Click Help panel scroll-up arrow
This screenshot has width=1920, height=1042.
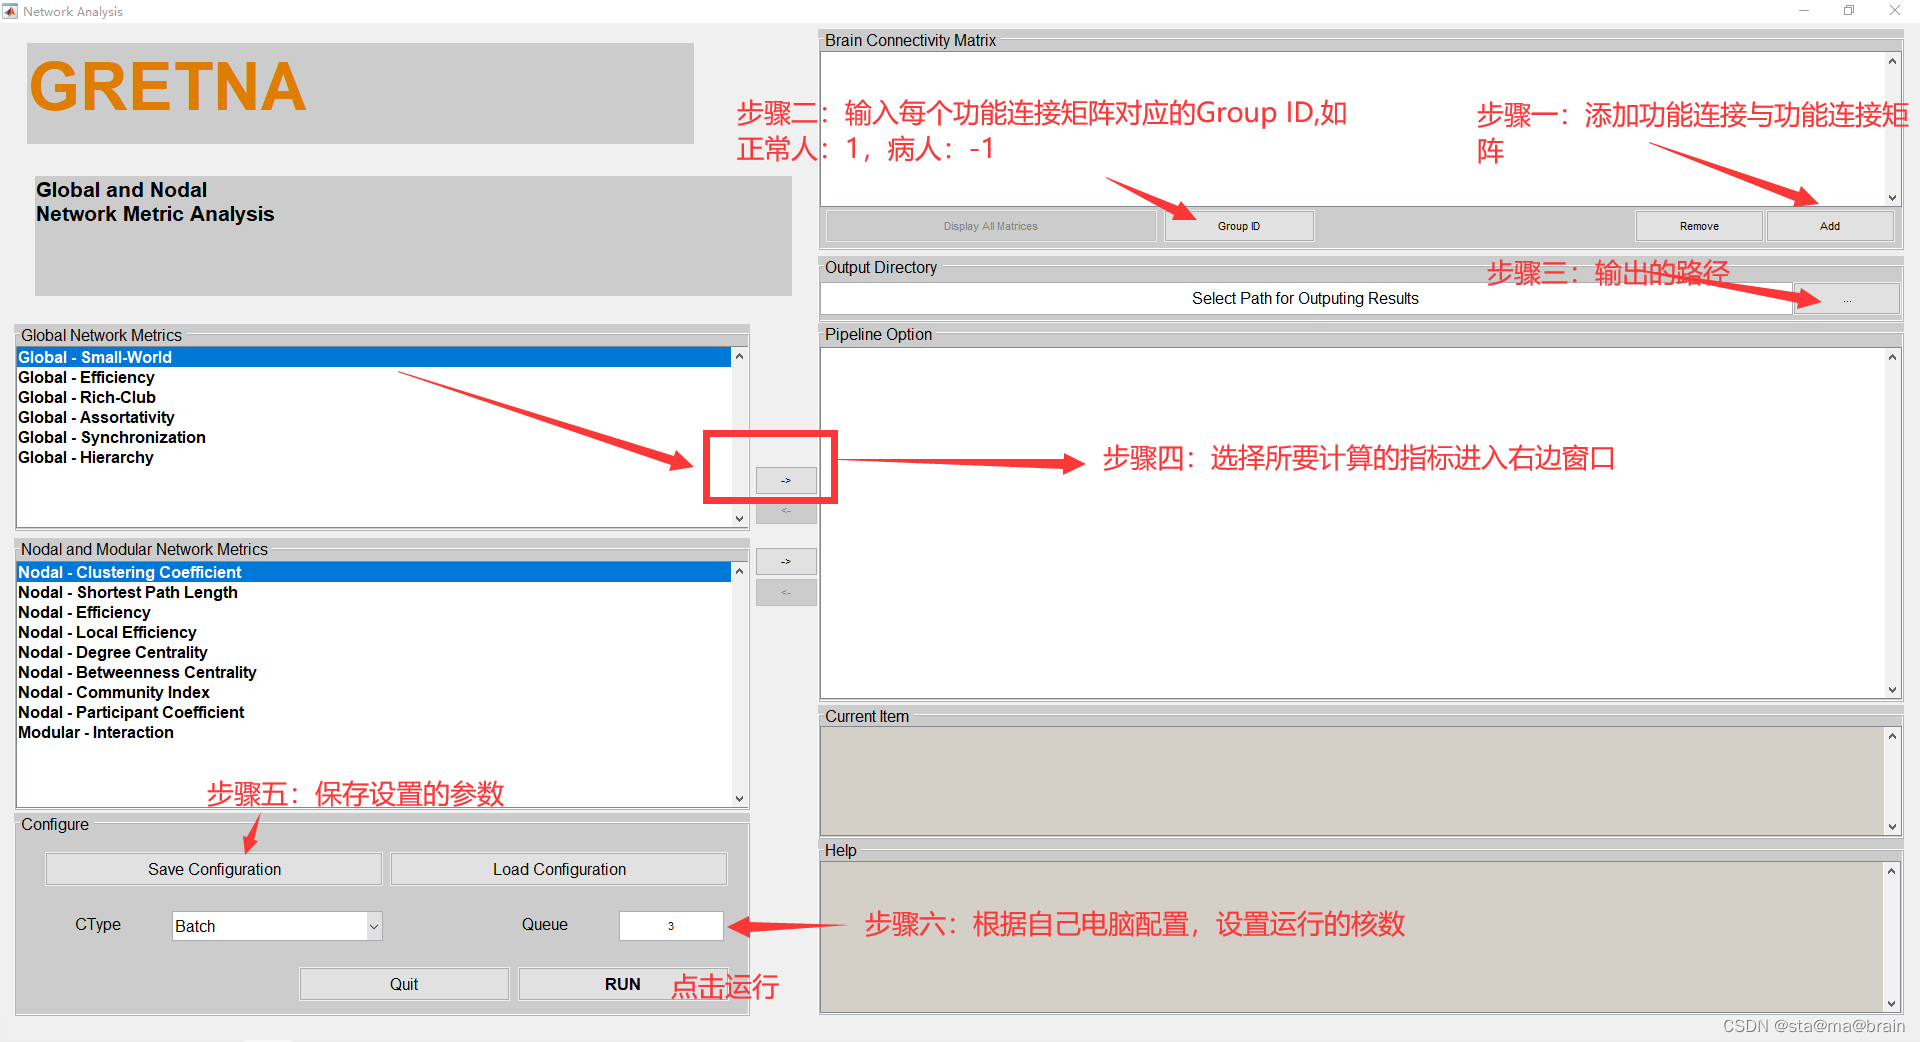(x=1891, y=872)
